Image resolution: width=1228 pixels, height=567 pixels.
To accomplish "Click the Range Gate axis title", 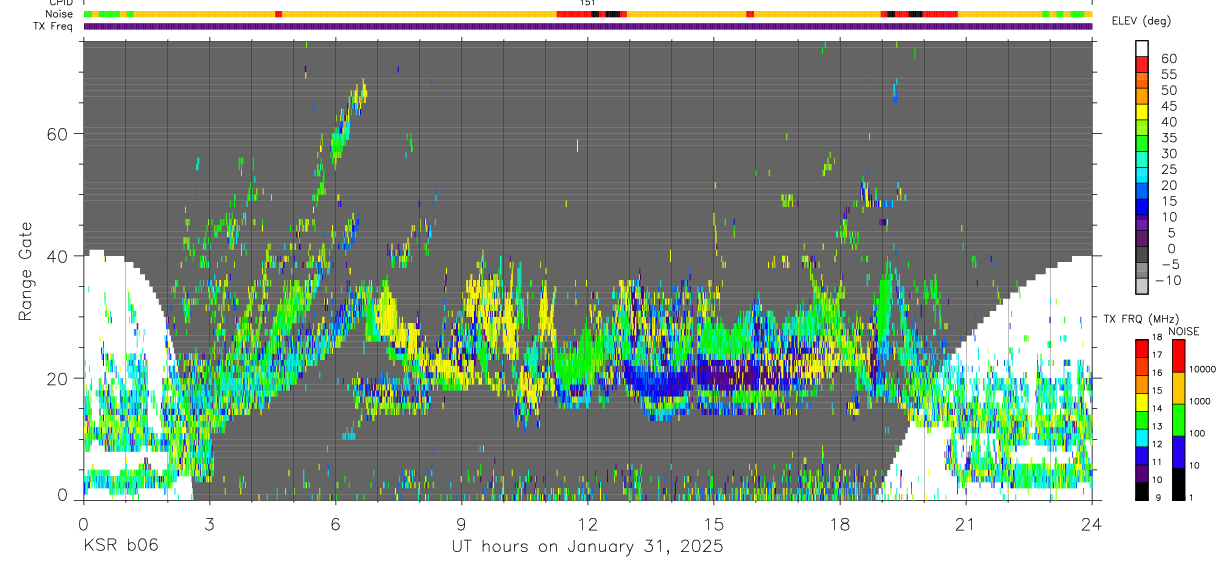I will [25, 274].
